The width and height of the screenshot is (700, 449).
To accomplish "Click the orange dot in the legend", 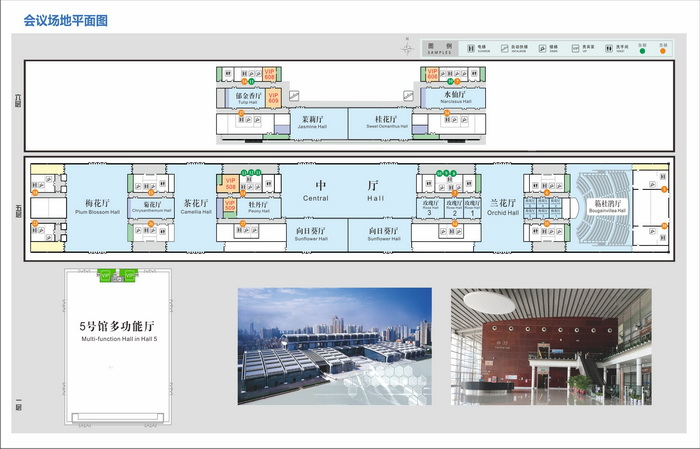I will [662, 51].
